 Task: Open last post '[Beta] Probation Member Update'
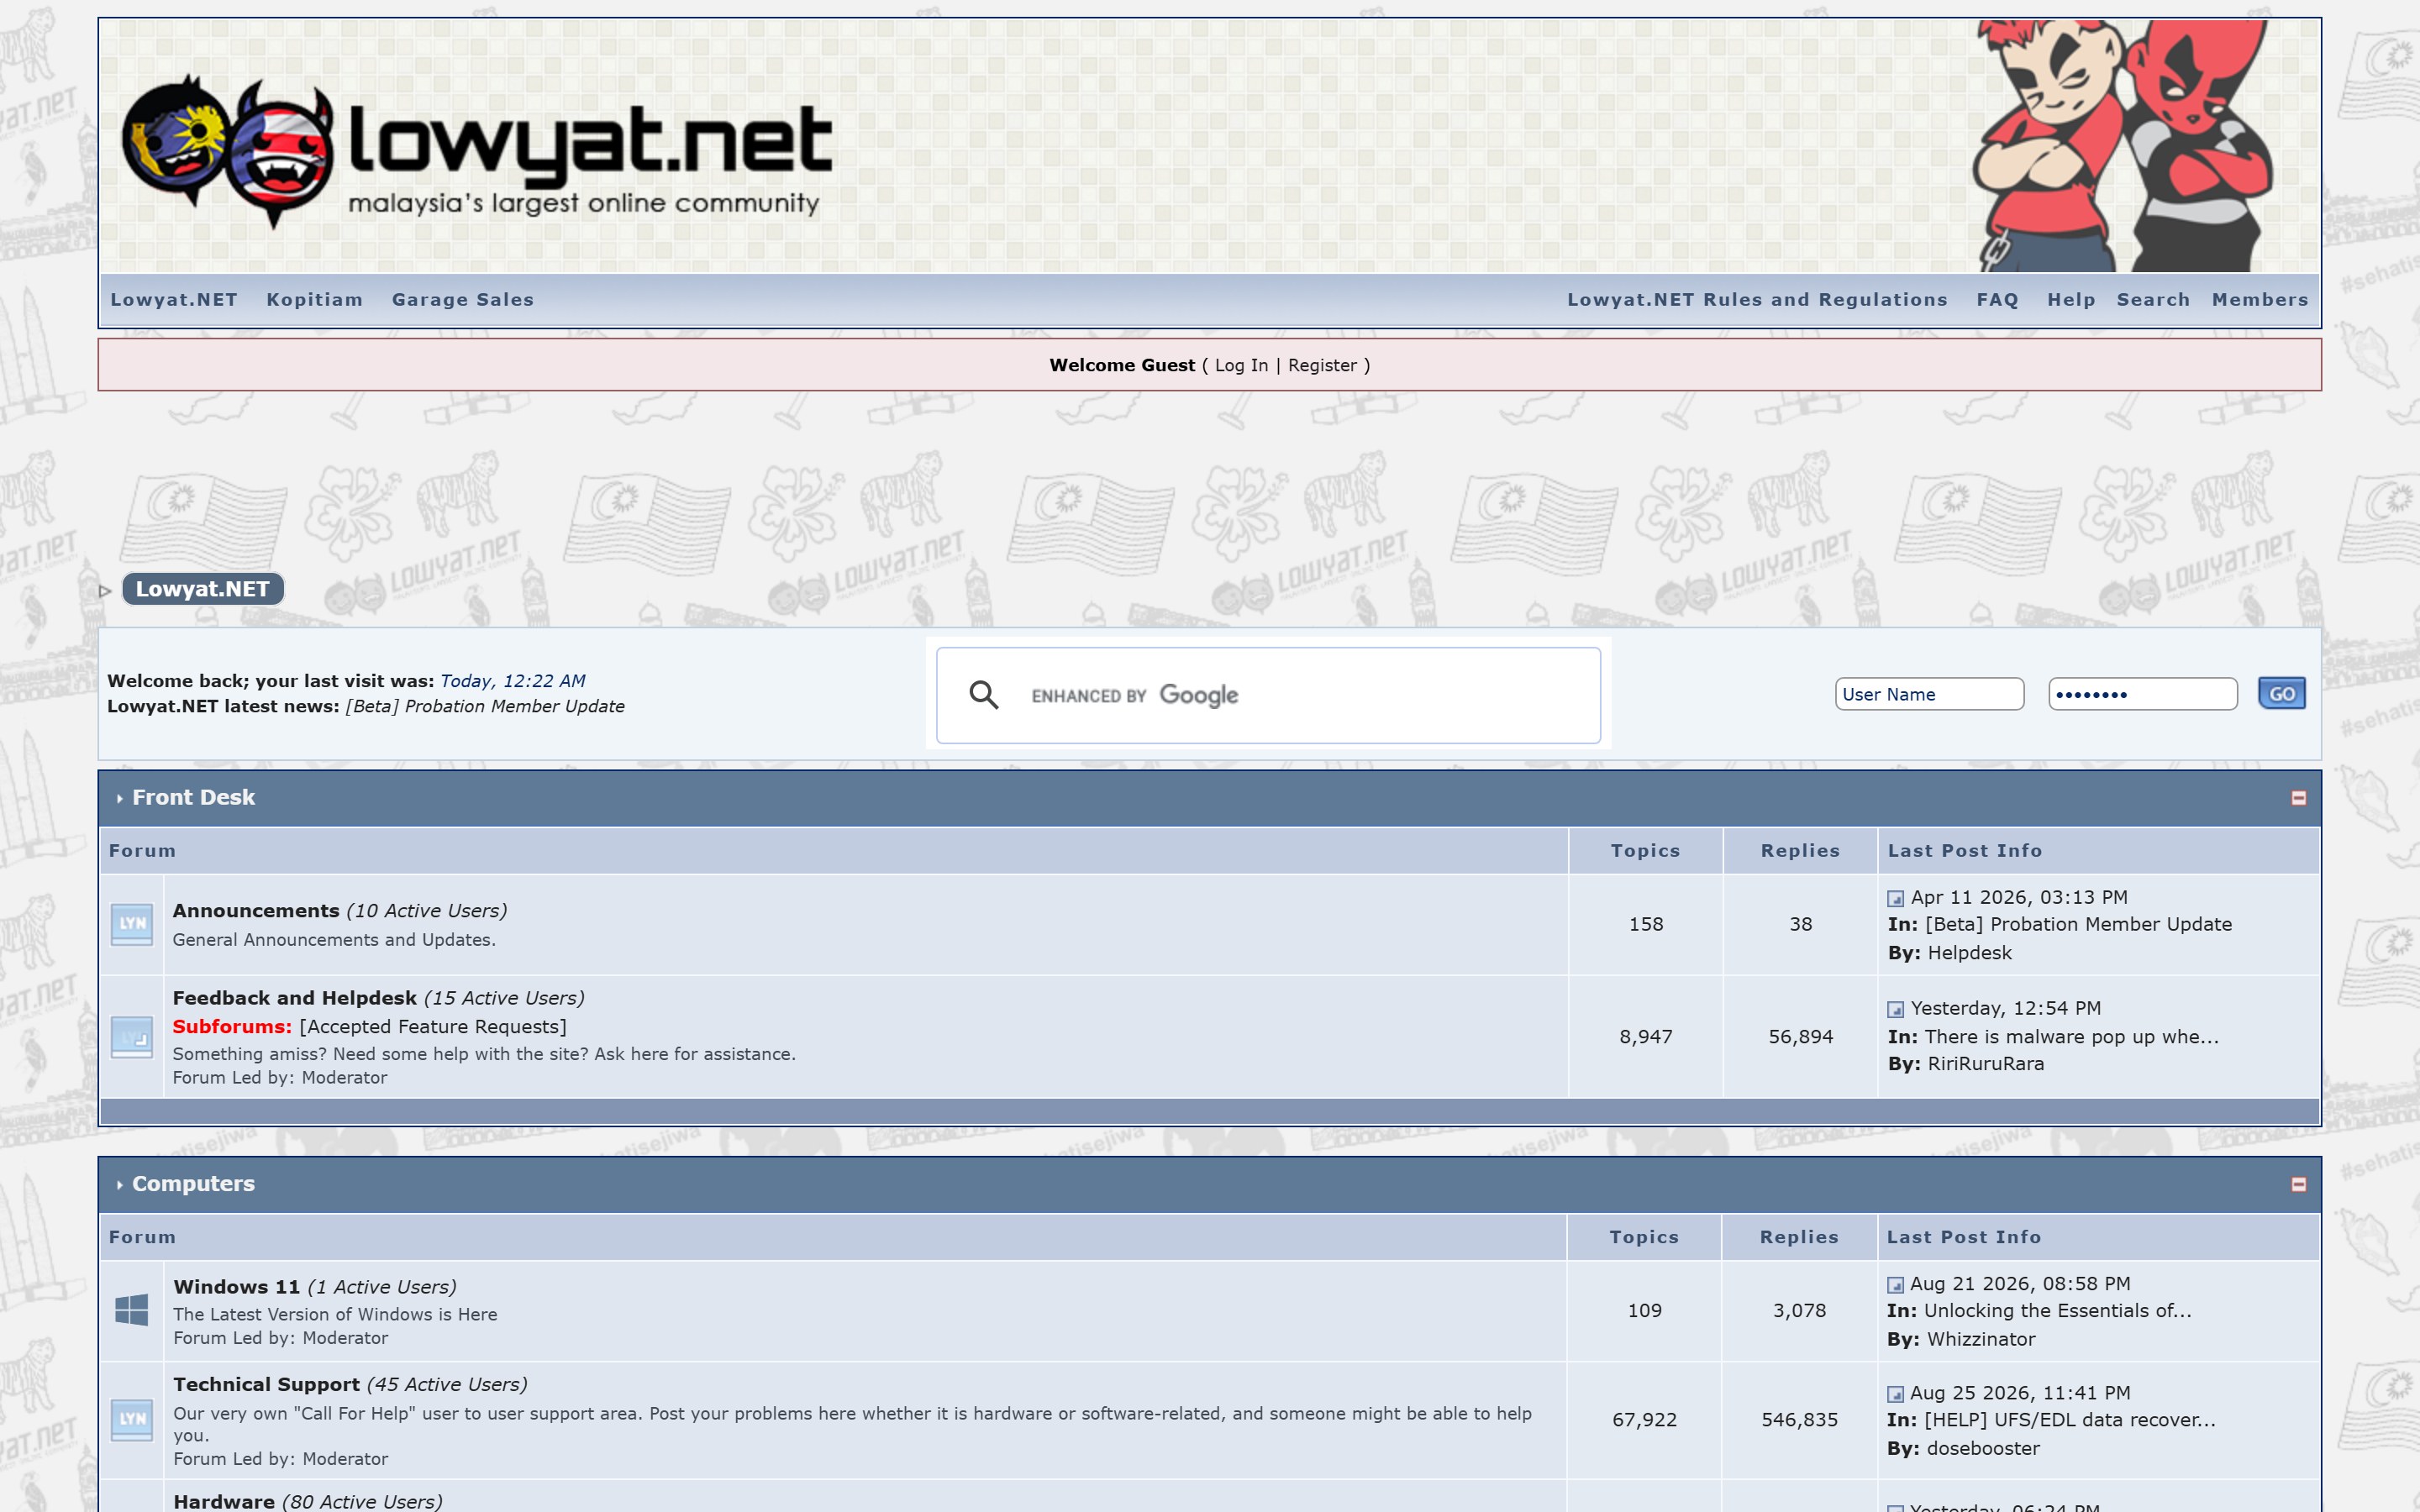coord(2078,925)
